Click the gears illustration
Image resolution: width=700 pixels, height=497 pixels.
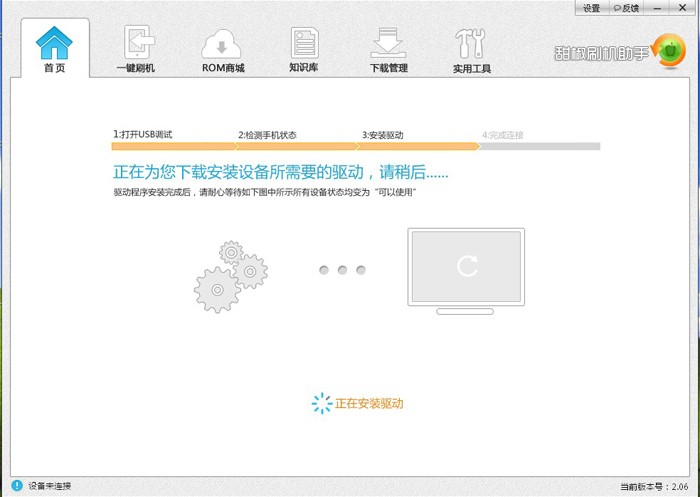tap(231, 277)
